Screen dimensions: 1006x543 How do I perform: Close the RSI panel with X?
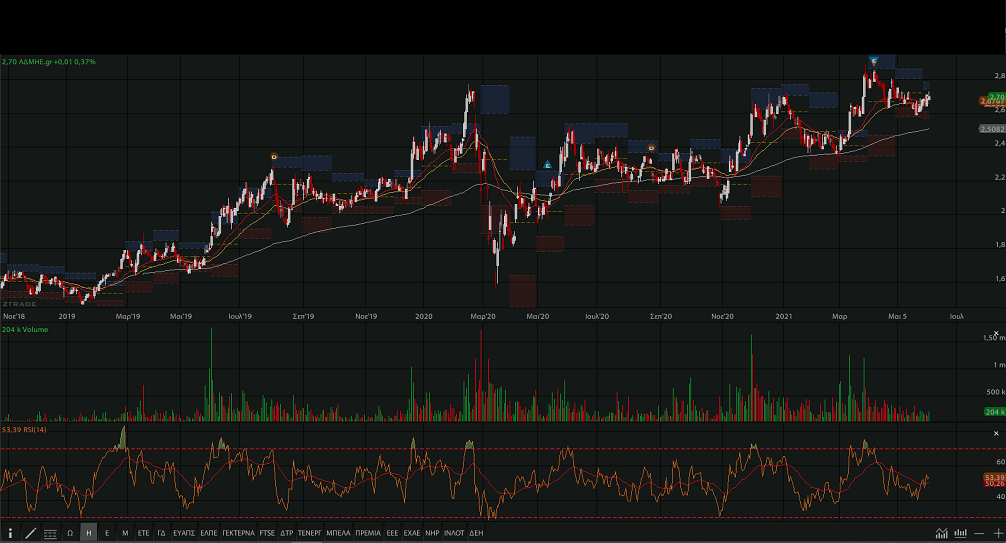coord(996,433)
